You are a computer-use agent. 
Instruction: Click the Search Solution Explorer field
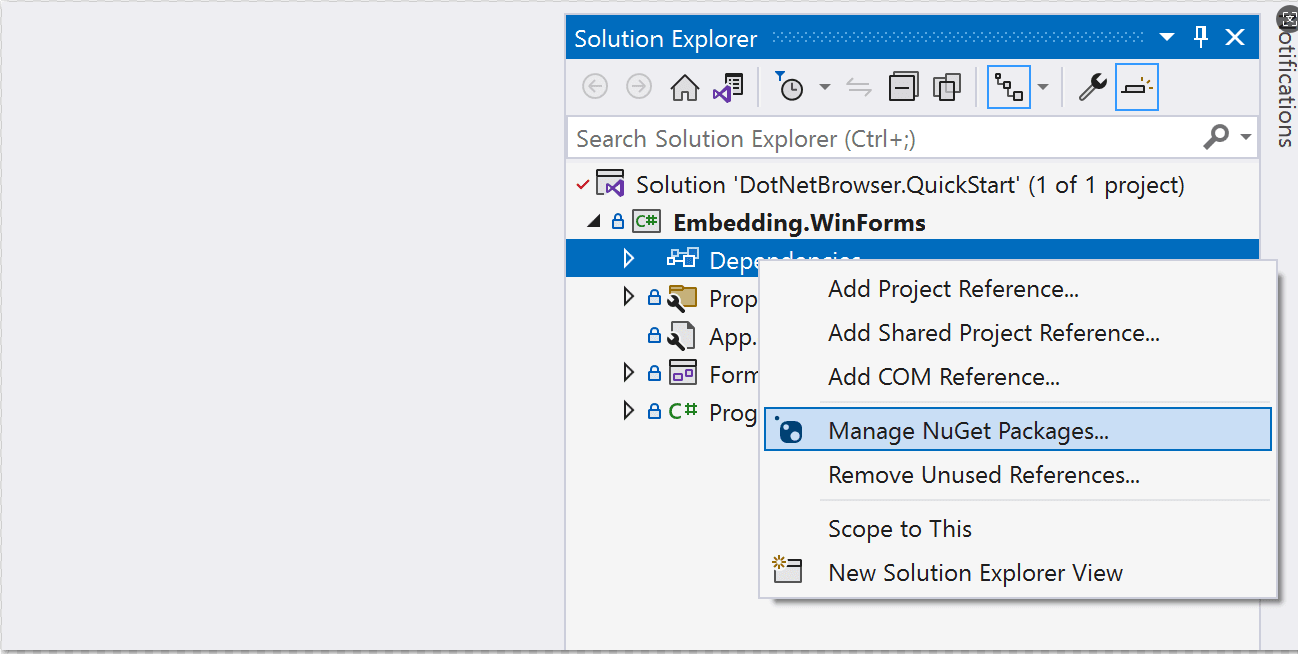pyautogui.click(x=912, y=138)
